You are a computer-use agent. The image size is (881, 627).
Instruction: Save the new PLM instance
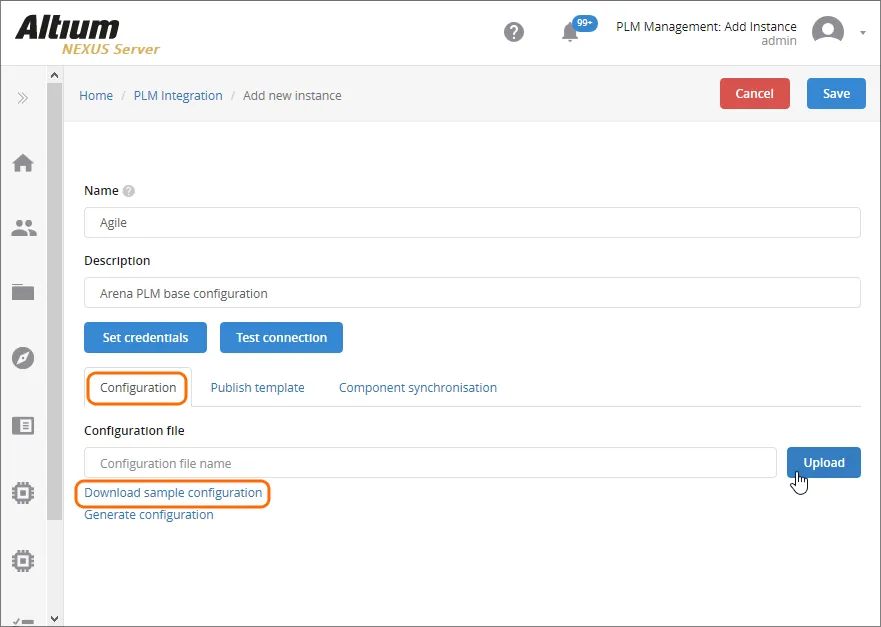(x=836, y=93)
